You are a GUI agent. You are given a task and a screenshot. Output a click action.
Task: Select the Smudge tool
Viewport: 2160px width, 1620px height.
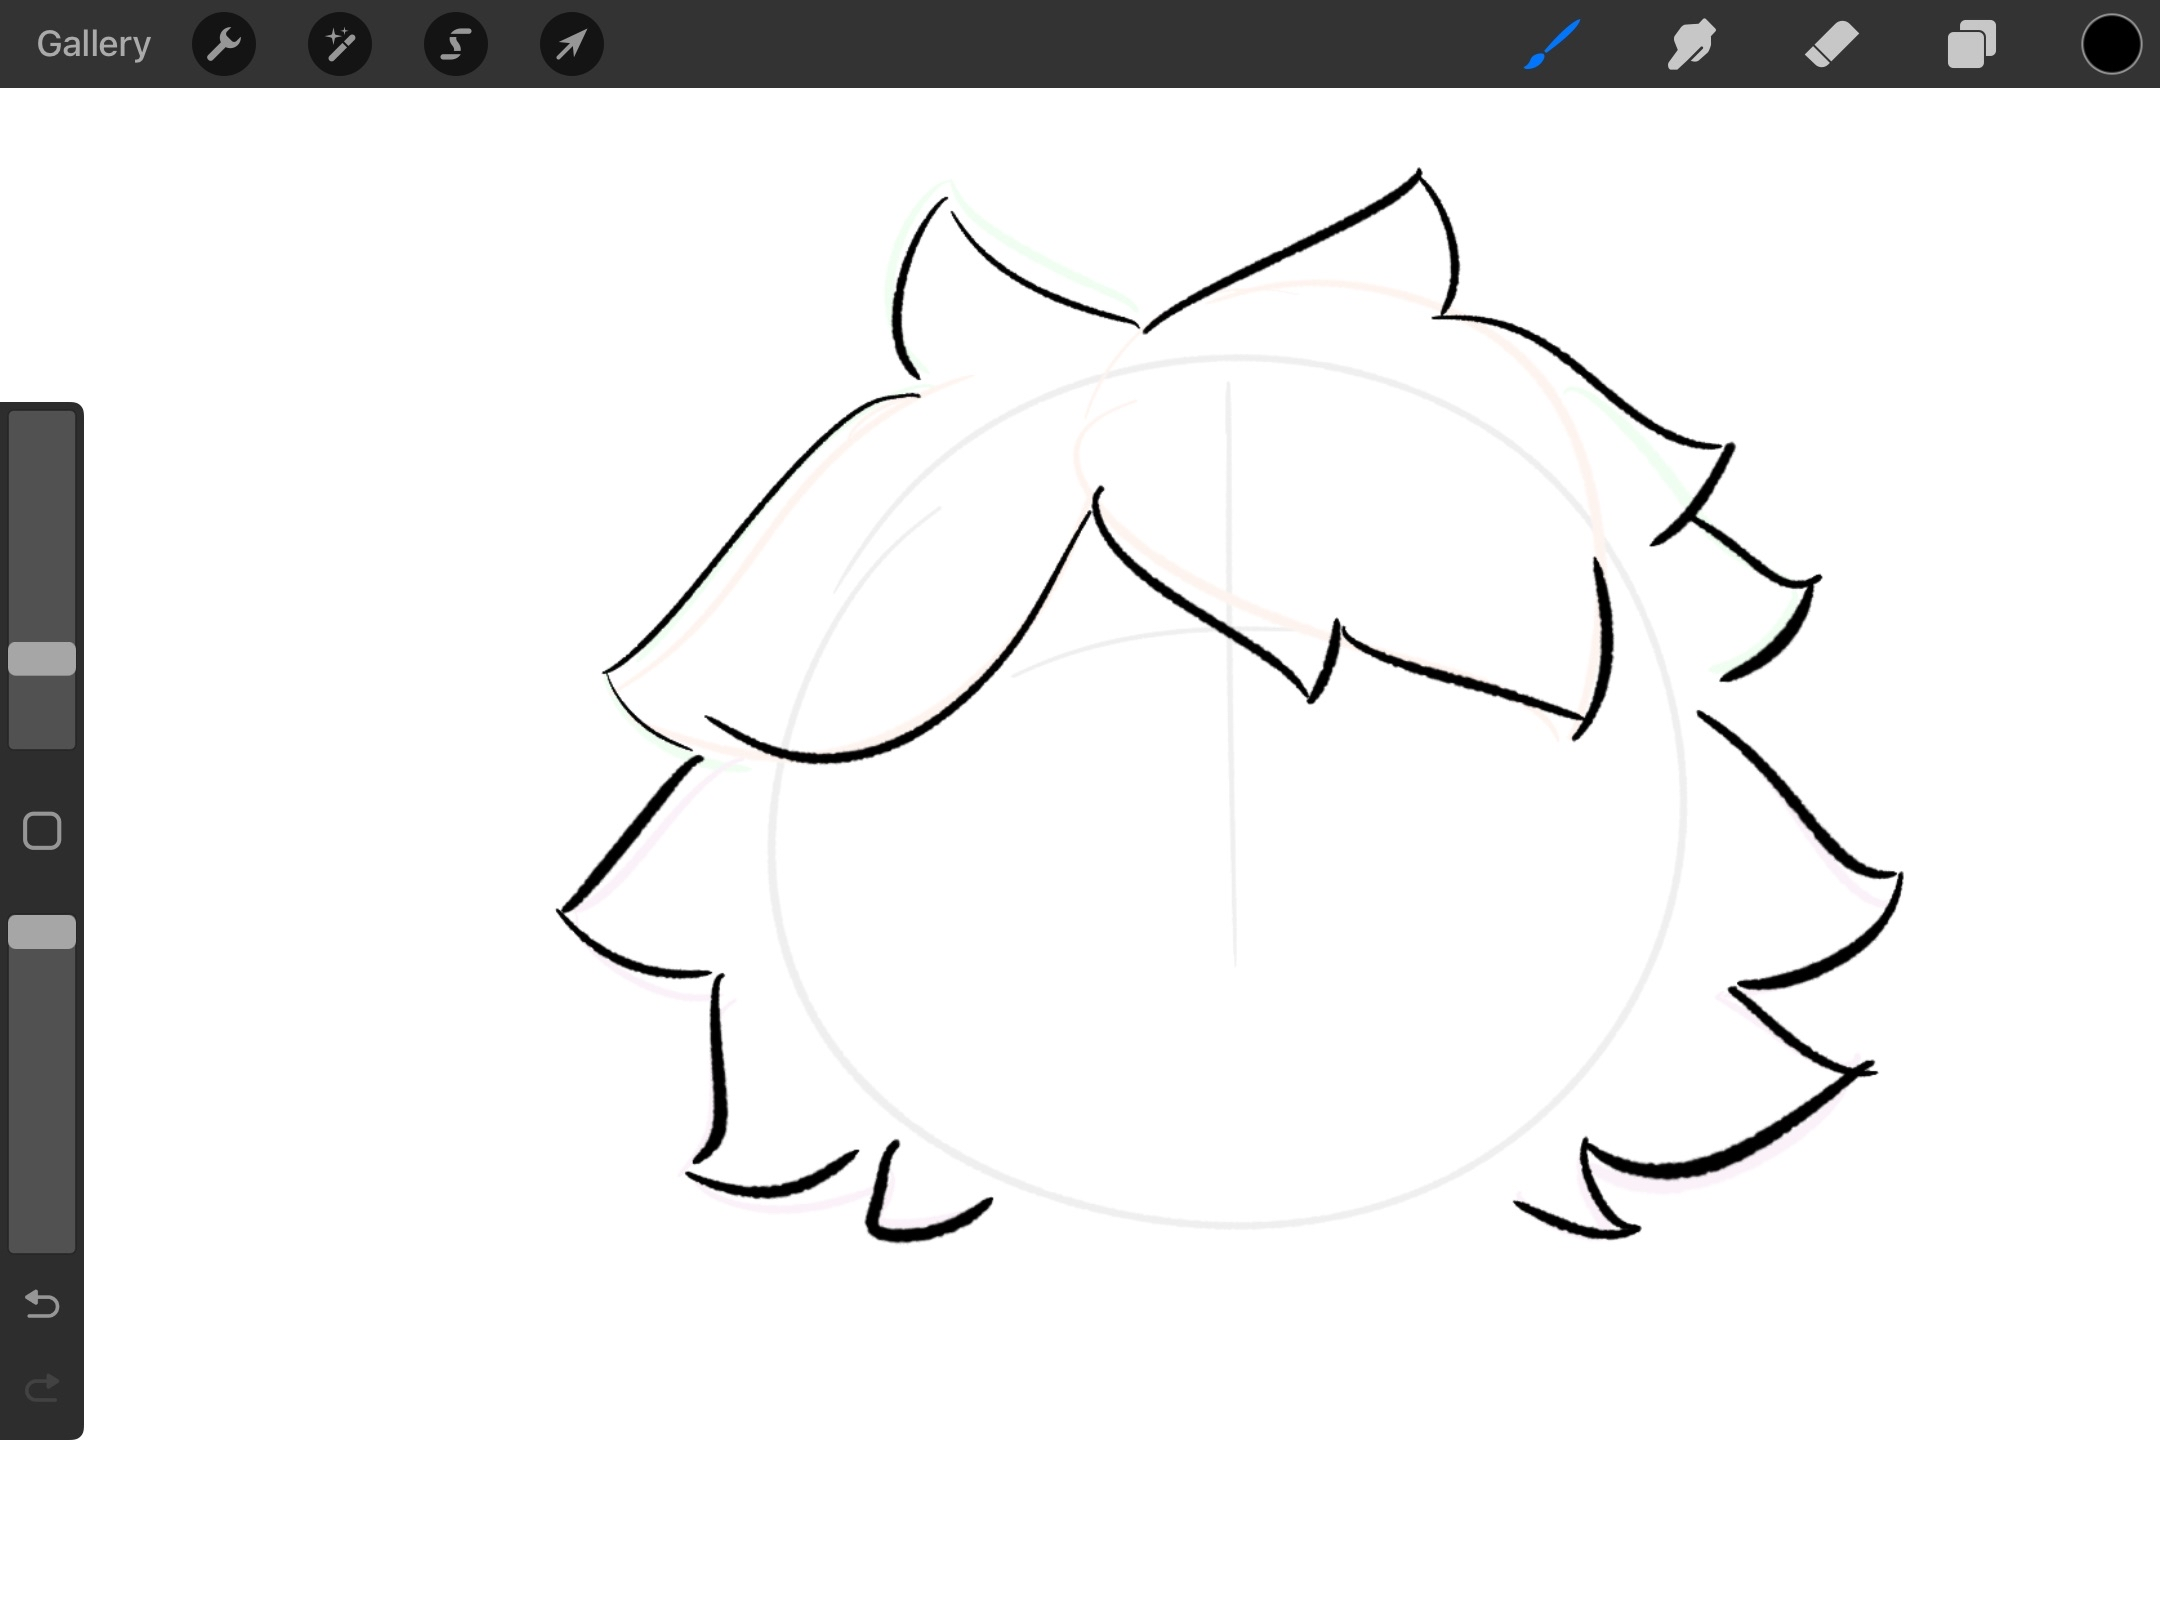1692,44
